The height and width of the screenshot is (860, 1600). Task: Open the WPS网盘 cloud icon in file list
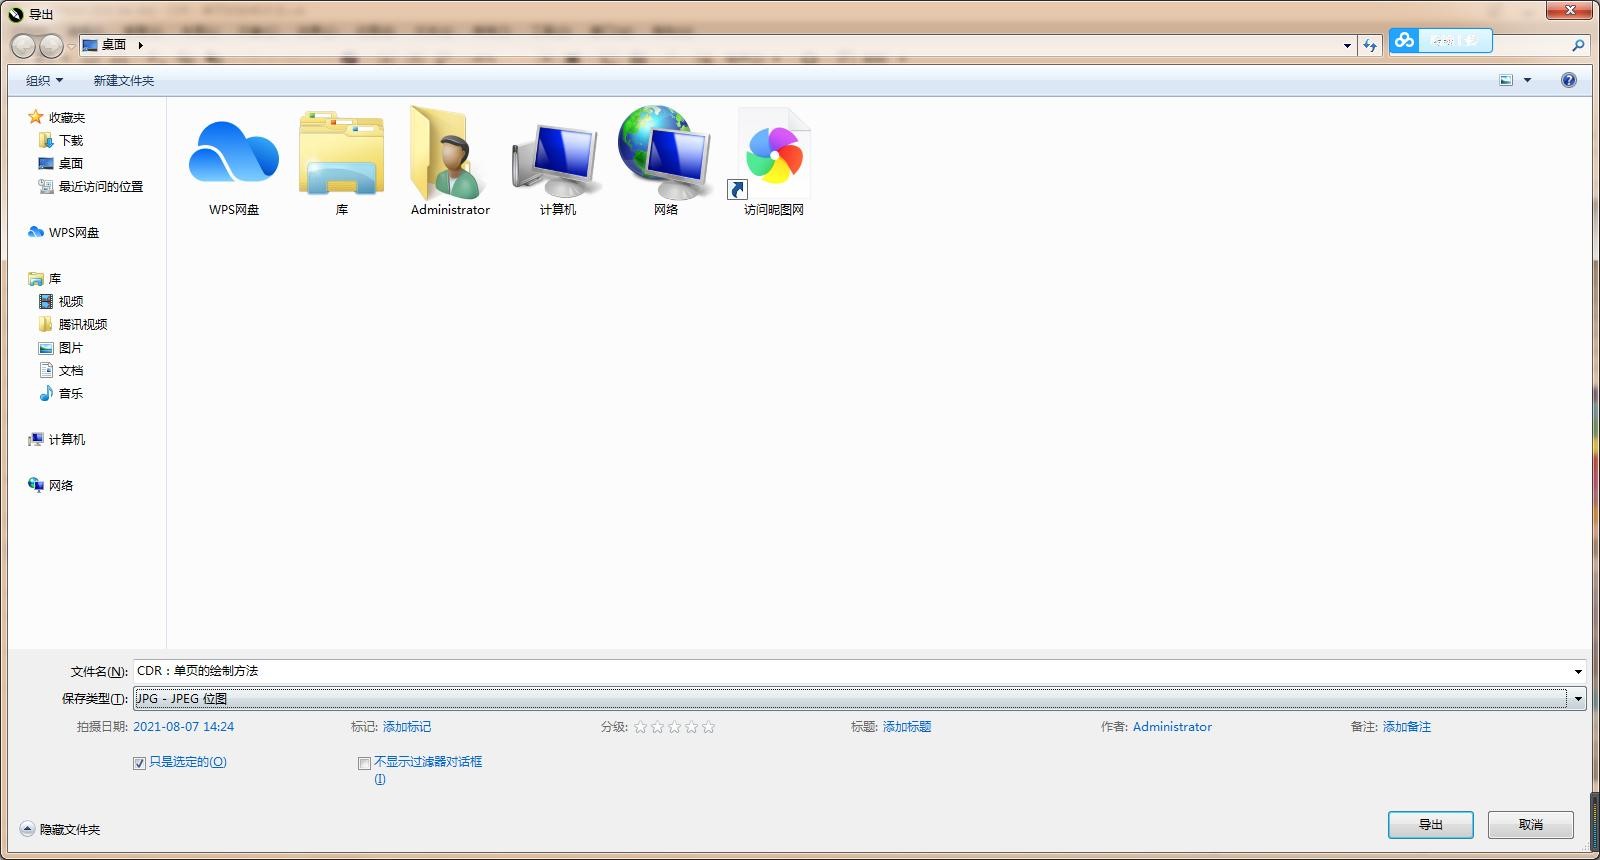(234, 155)
